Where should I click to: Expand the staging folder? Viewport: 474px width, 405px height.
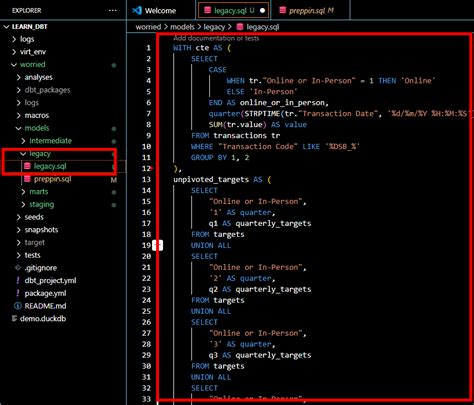pyautogui.click(x=23, y=204)
